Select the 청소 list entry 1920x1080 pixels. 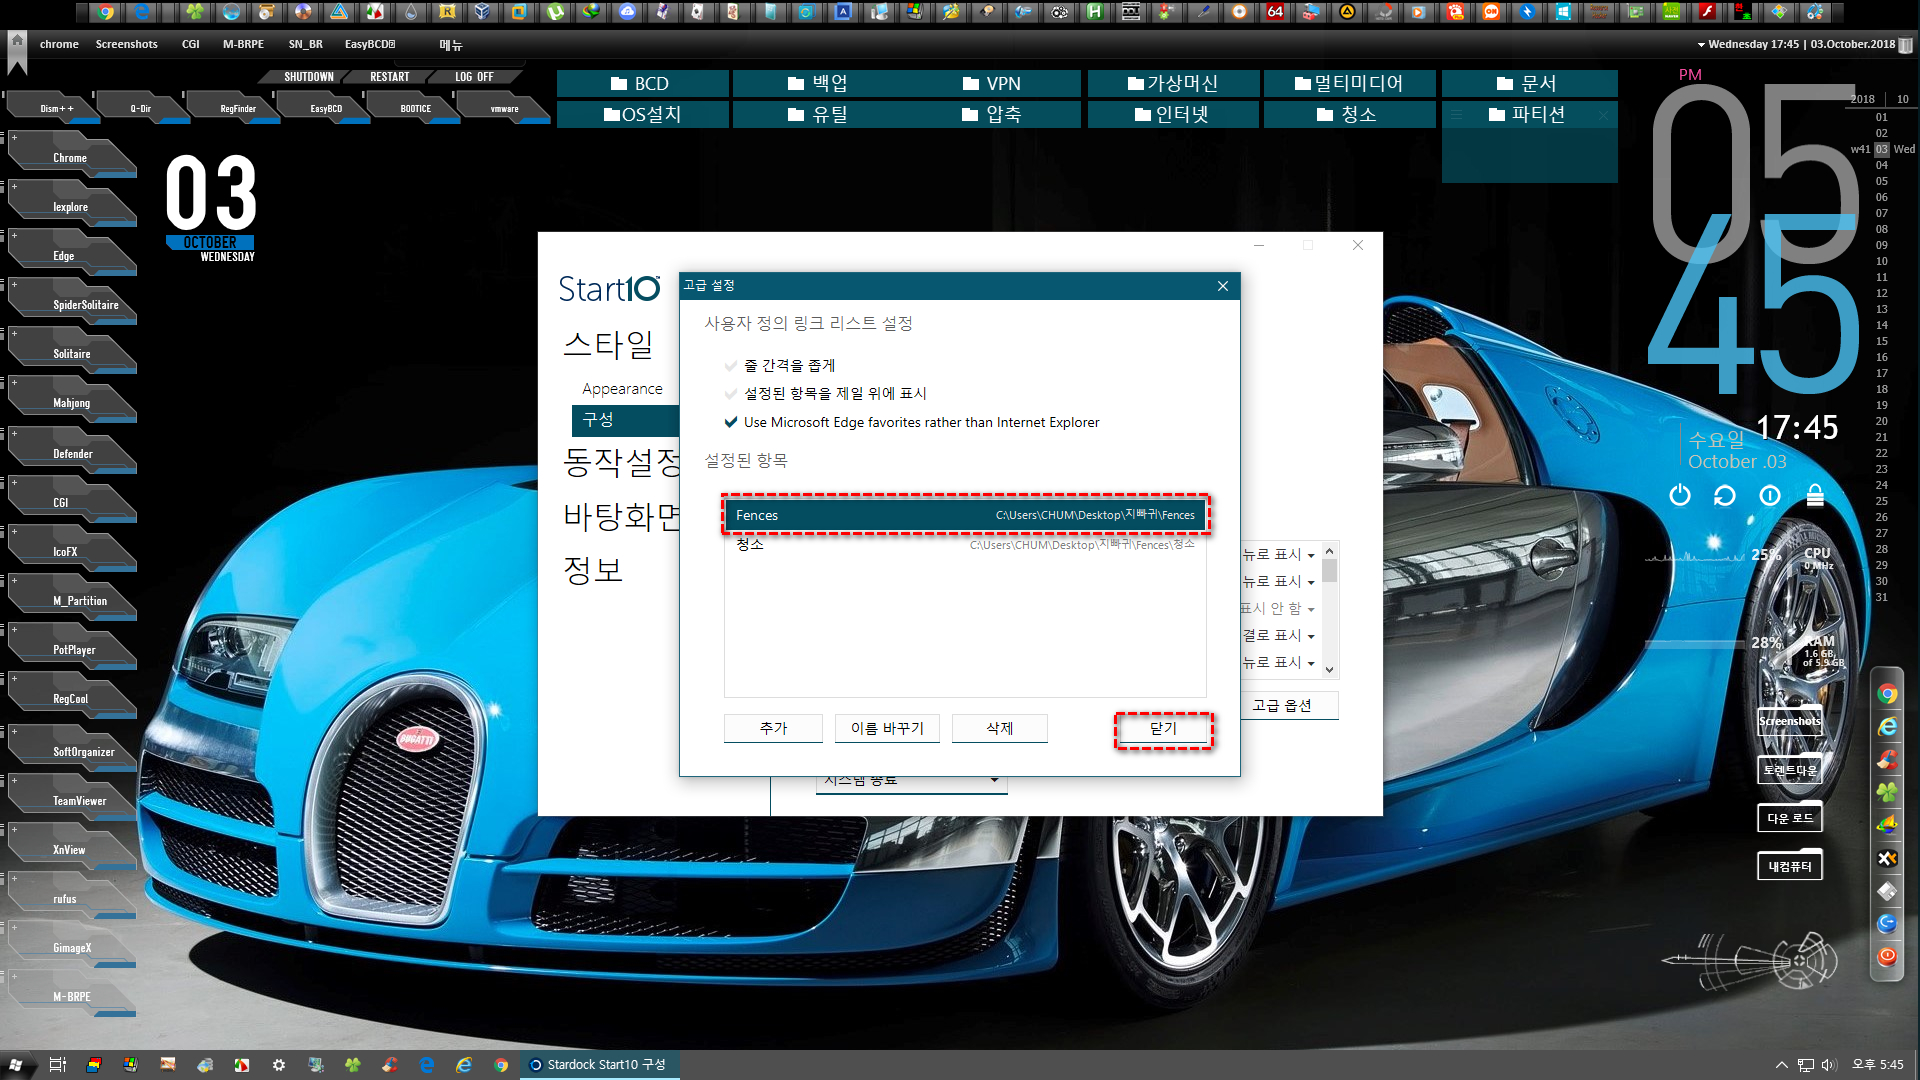pos(965,545)
